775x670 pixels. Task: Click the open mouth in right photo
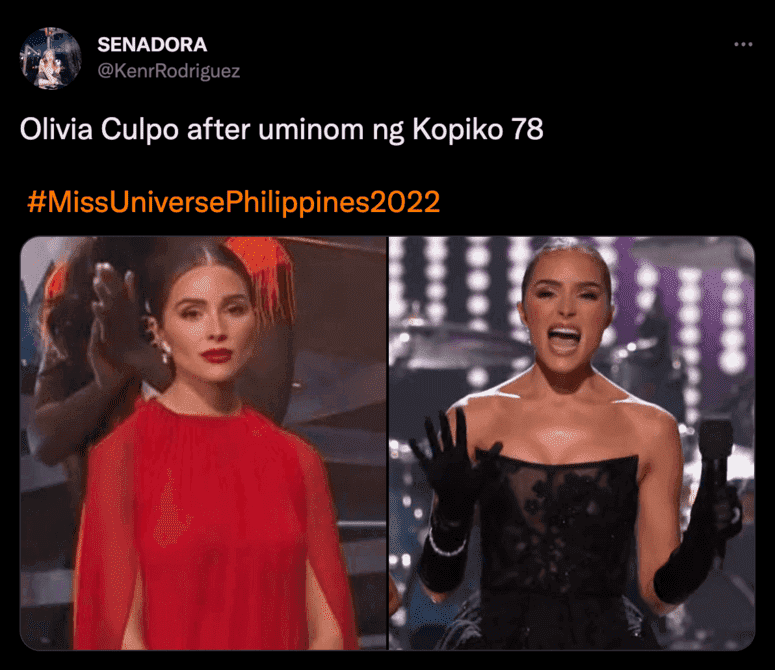(563, 338)
